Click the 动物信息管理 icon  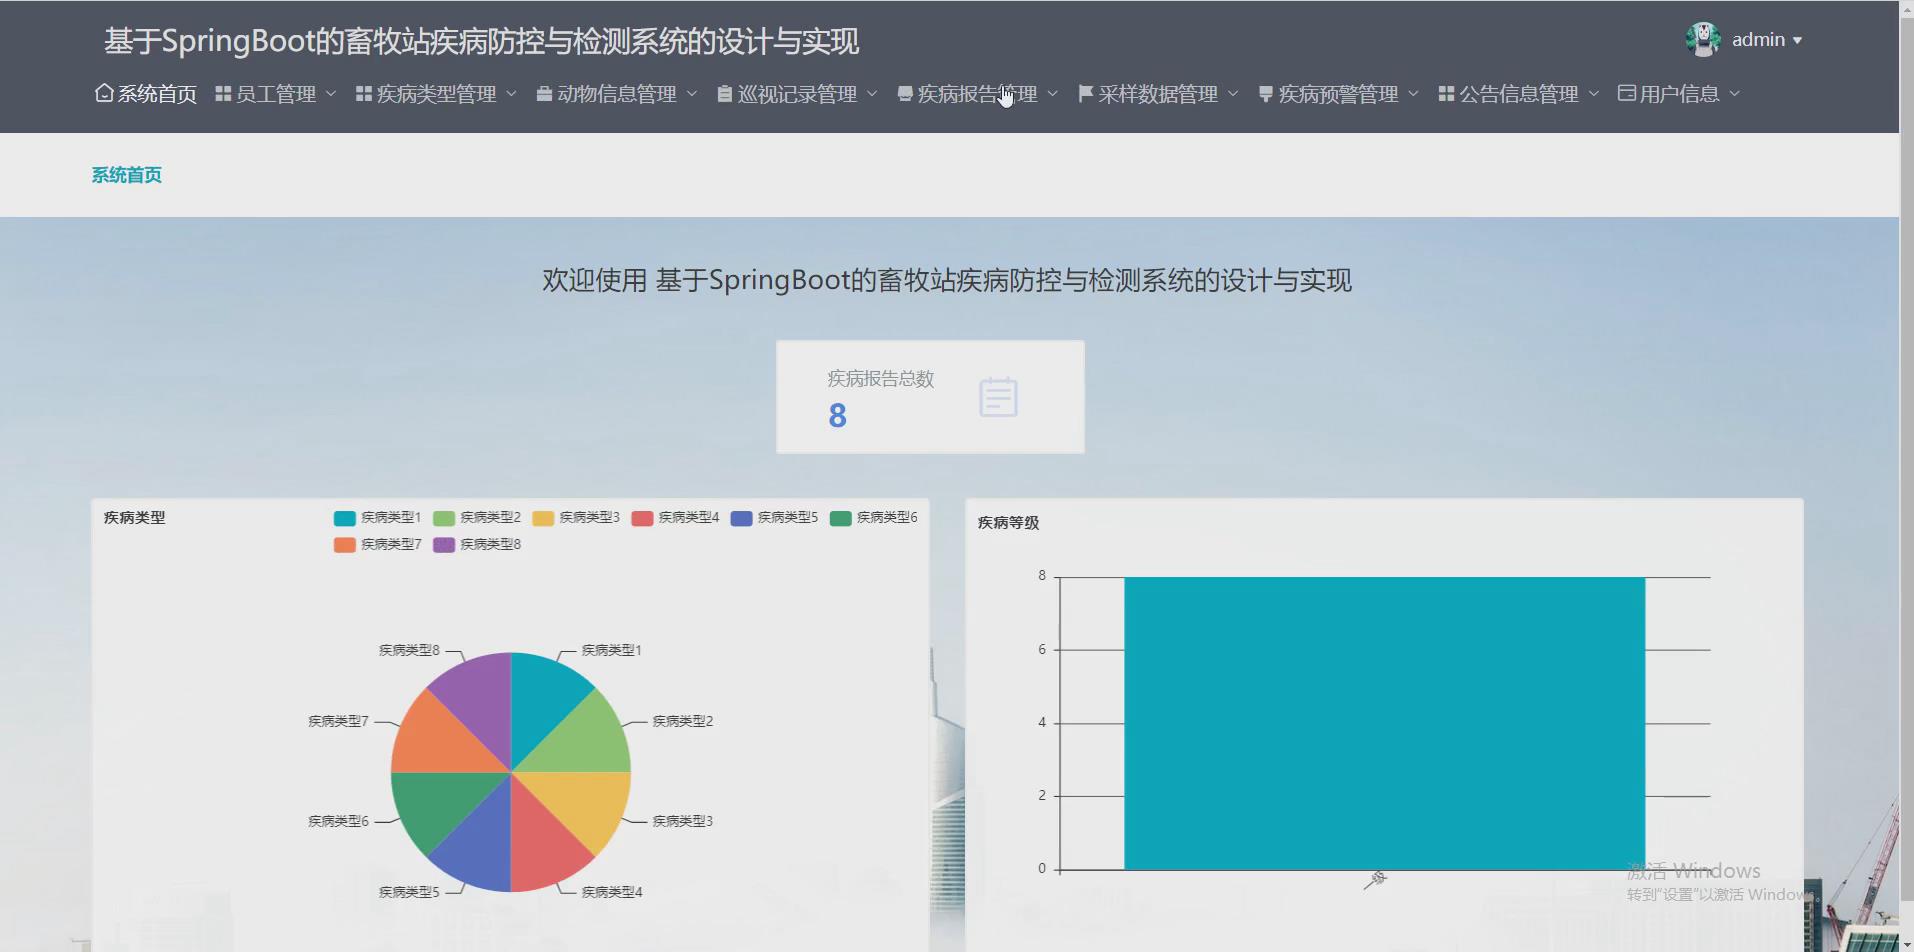[x=543, y=93]
